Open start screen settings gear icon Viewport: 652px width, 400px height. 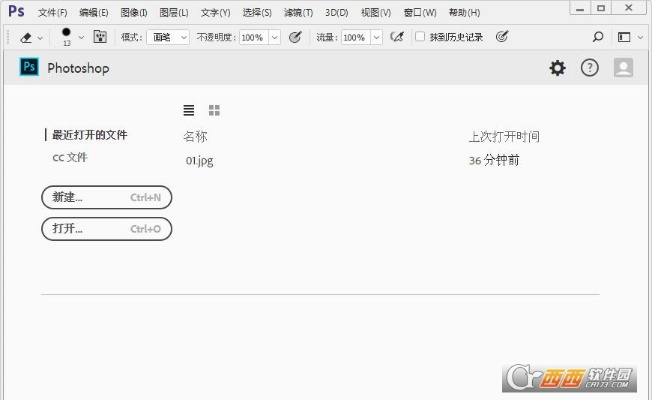click(x=557, y=67)
